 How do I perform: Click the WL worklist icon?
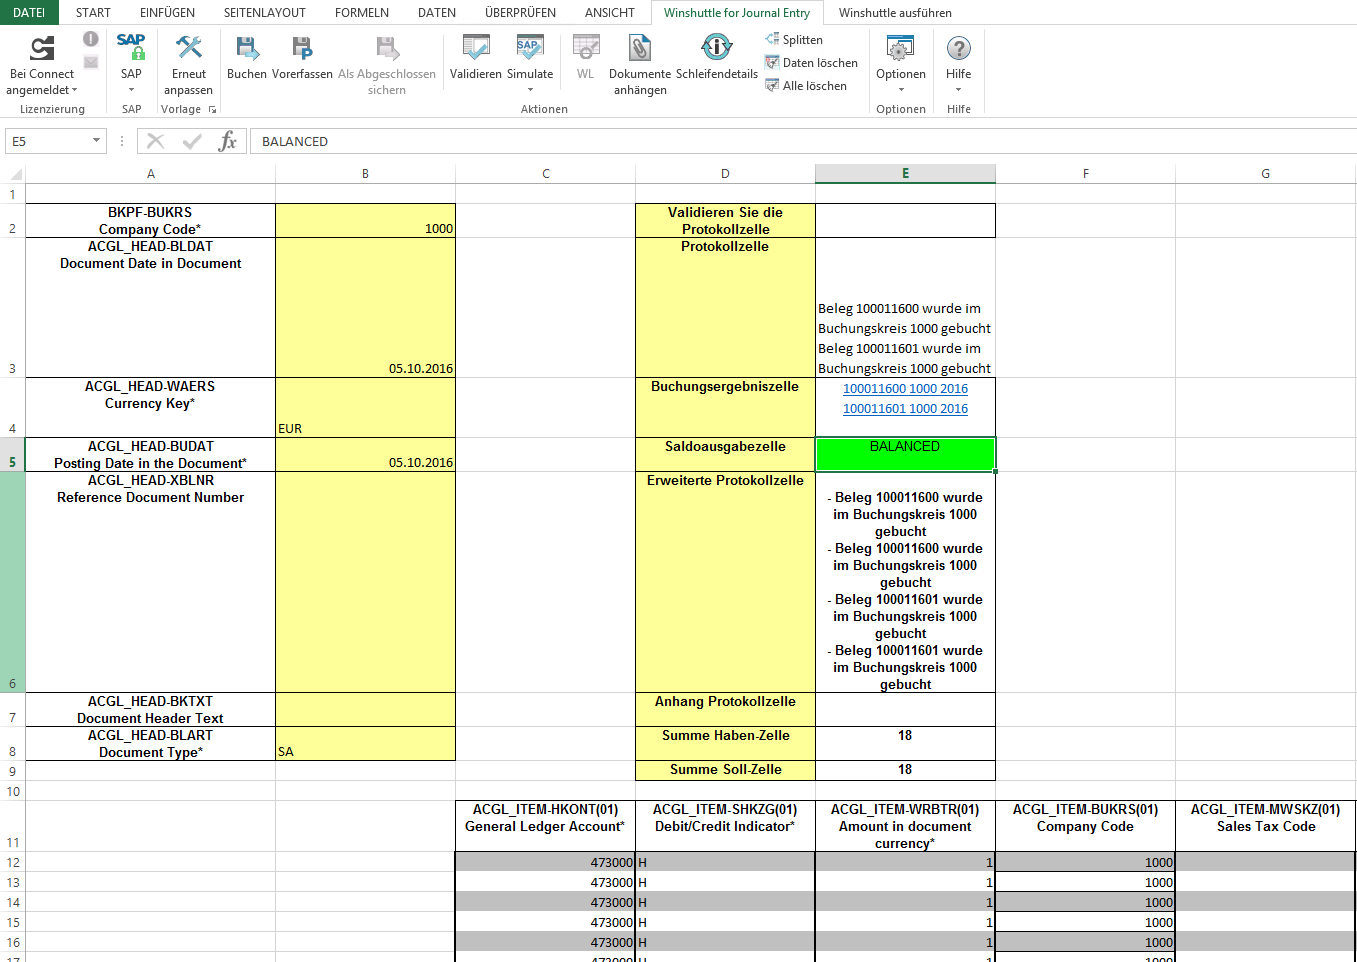[586, 47]
